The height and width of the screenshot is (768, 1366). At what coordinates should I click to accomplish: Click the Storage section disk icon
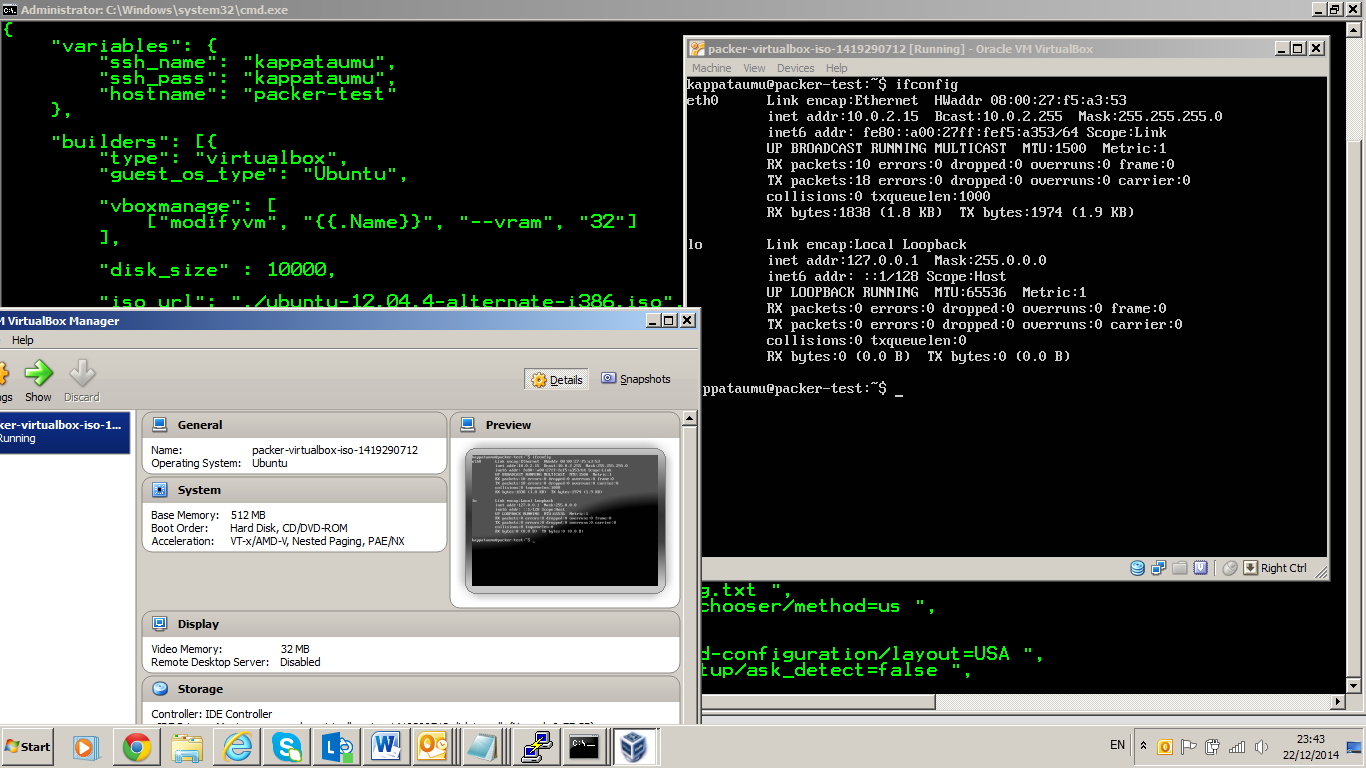pos(159,689)
